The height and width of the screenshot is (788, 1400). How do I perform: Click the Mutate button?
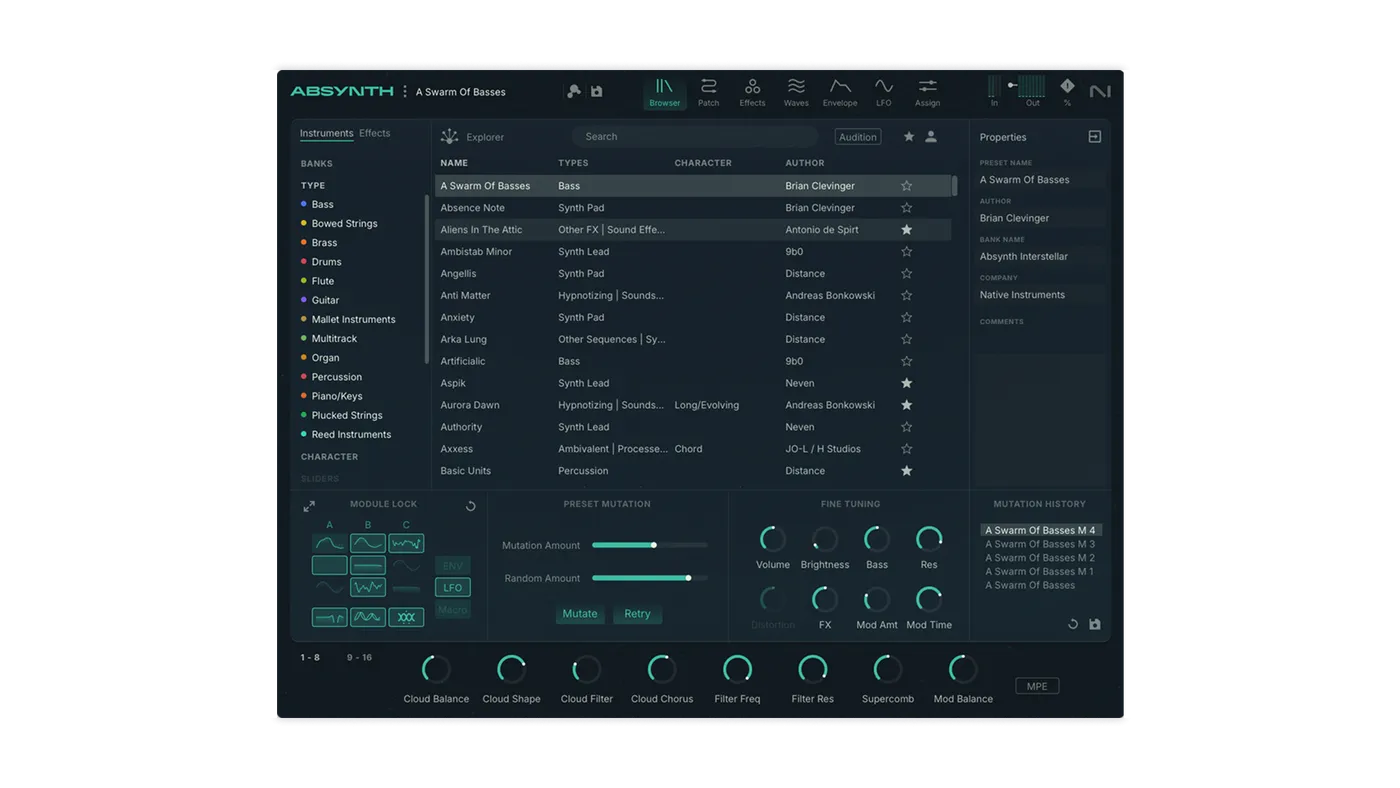click(x=580, y=614)
